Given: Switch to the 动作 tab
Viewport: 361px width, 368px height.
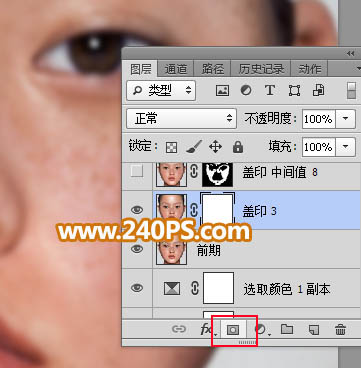Looking at the screenshot, I should [310, 69].
